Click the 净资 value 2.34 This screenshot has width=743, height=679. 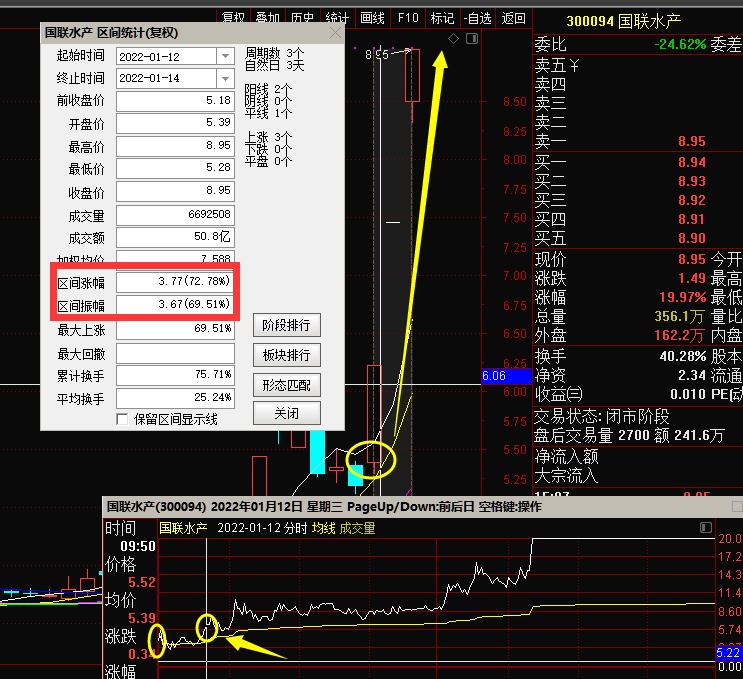pos(691,375)
